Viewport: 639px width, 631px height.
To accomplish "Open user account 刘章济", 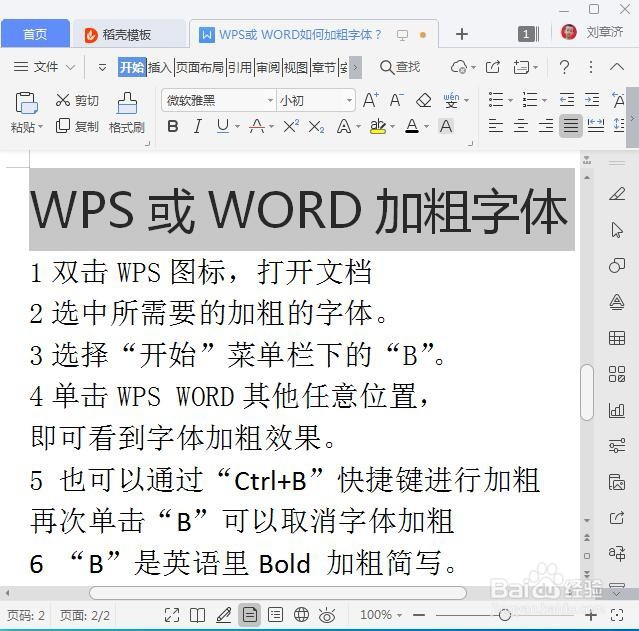I will tap(592, 32).
